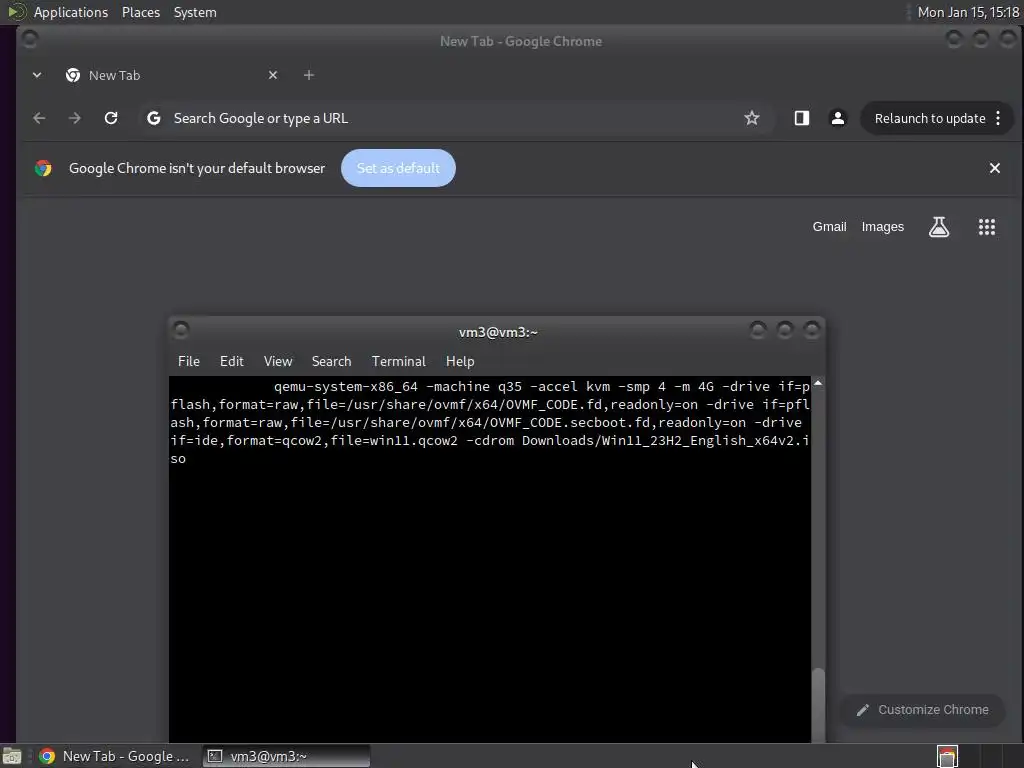Click the terminal title vm3@vm3:~

pos(498,332)
